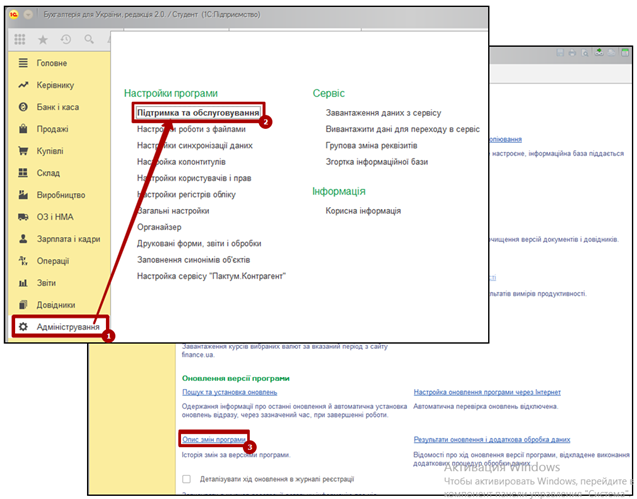Open the history clock icon
637x499 pixels.
pos(66,40)
